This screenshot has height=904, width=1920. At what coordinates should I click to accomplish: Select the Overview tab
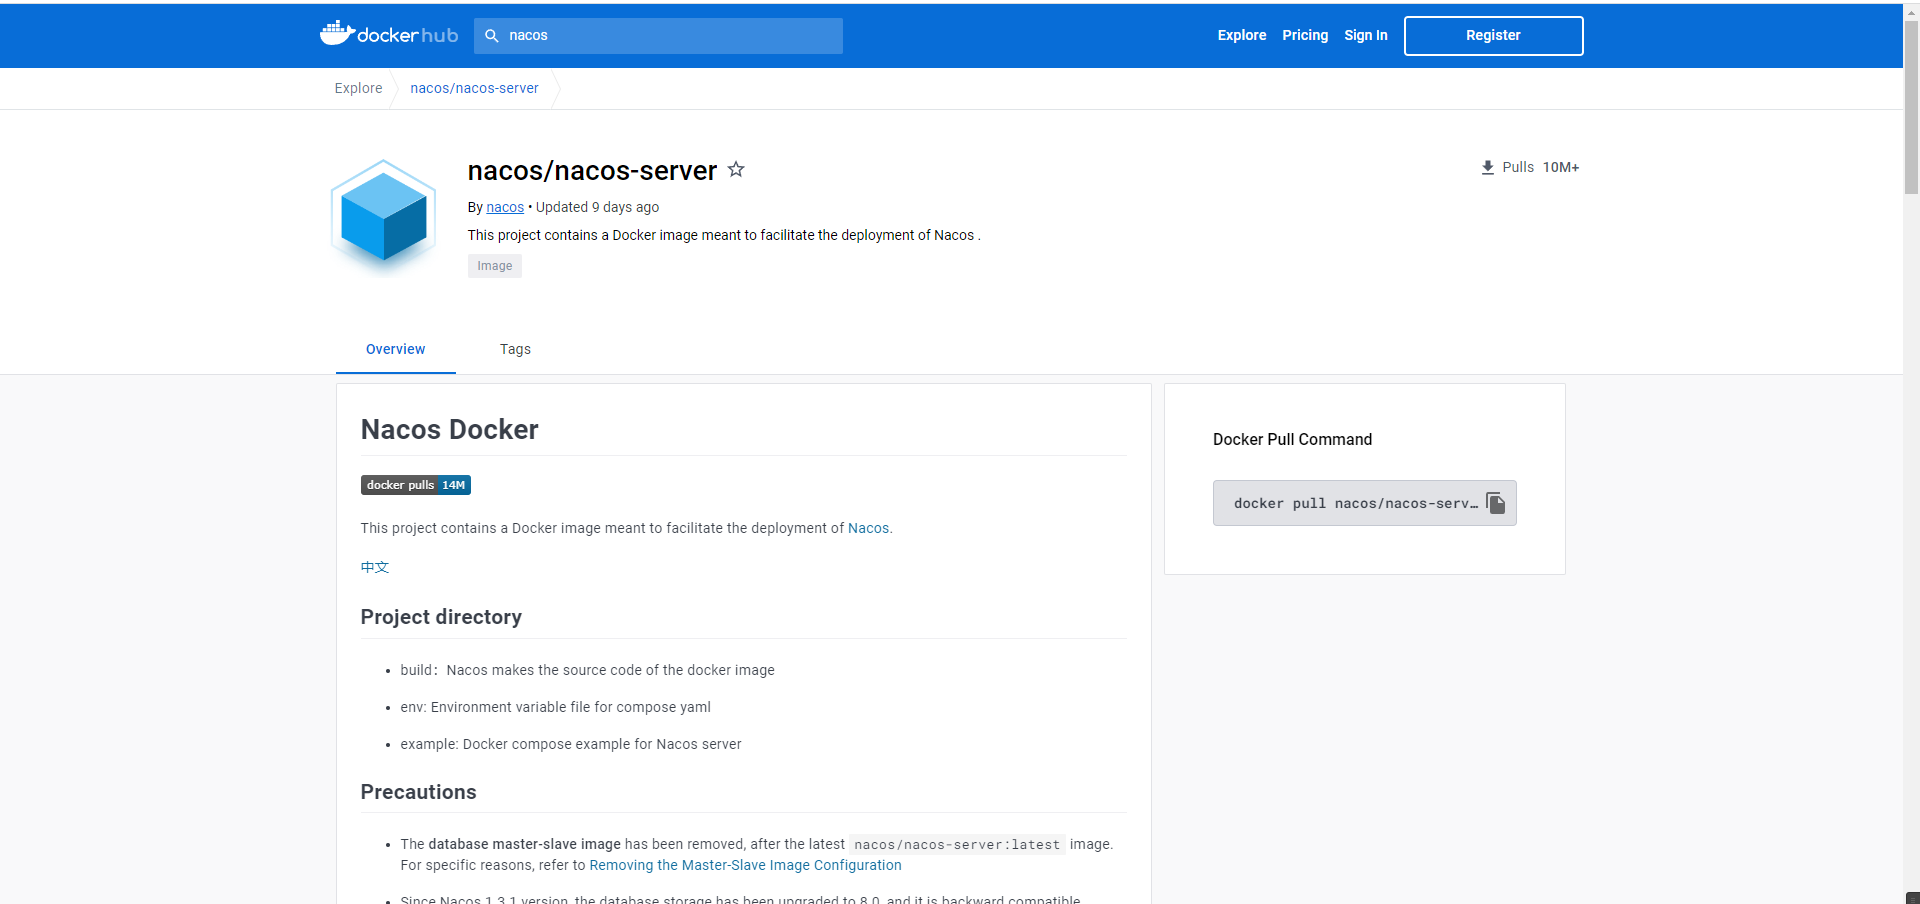pos(395,349)
